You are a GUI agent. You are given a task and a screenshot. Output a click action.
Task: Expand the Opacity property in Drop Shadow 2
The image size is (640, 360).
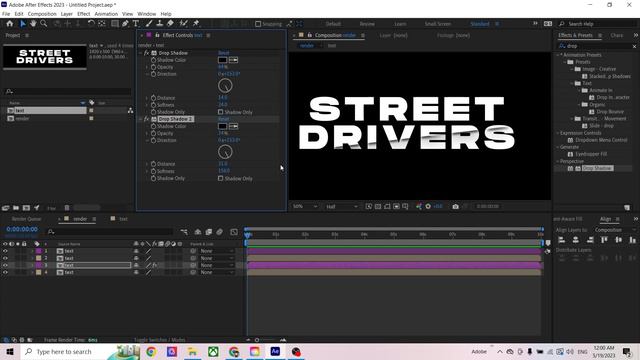coord(147,133)
